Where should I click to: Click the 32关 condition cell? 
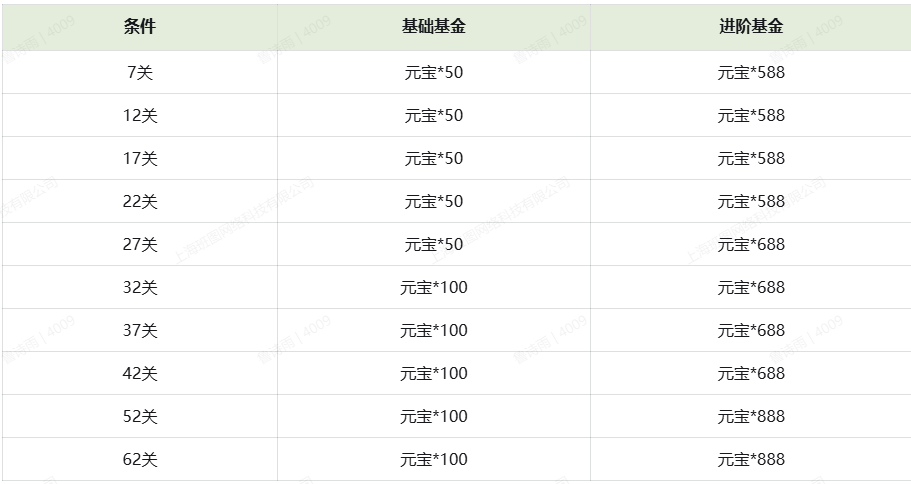(x=140, y=288)
